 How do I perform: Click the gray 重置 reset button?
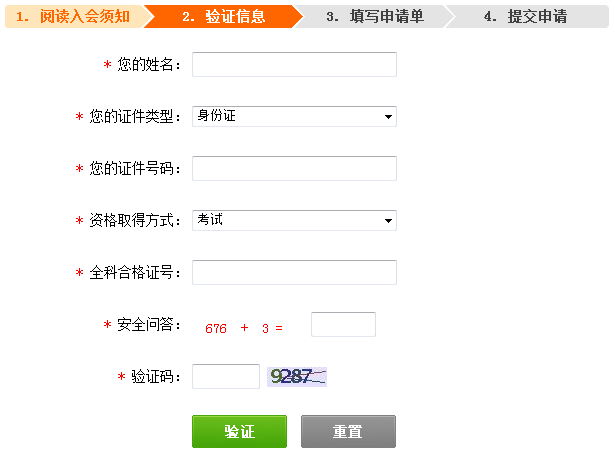(x=348, y=431)
